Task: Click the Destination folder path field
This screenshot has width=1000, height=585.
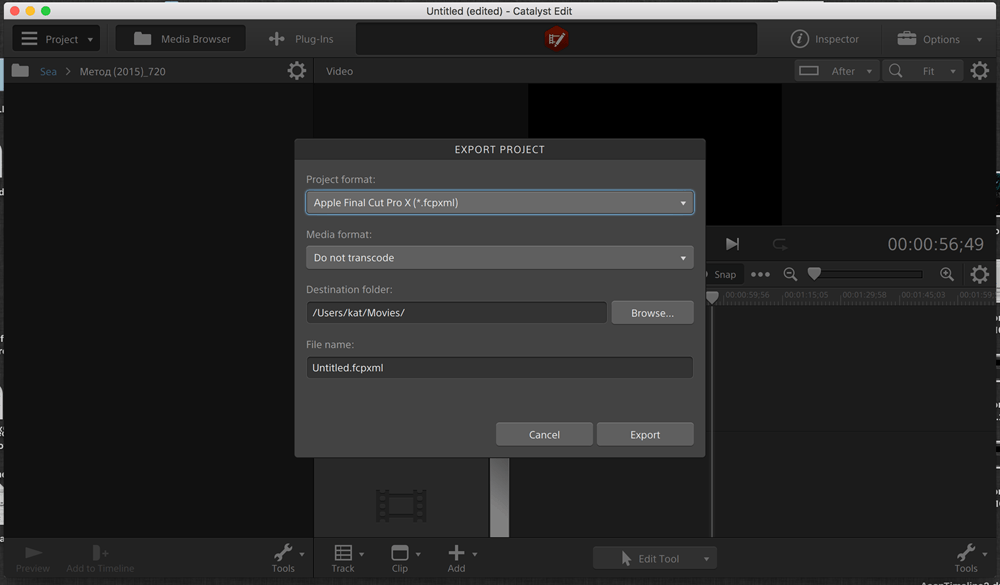Action: (457, 313)
